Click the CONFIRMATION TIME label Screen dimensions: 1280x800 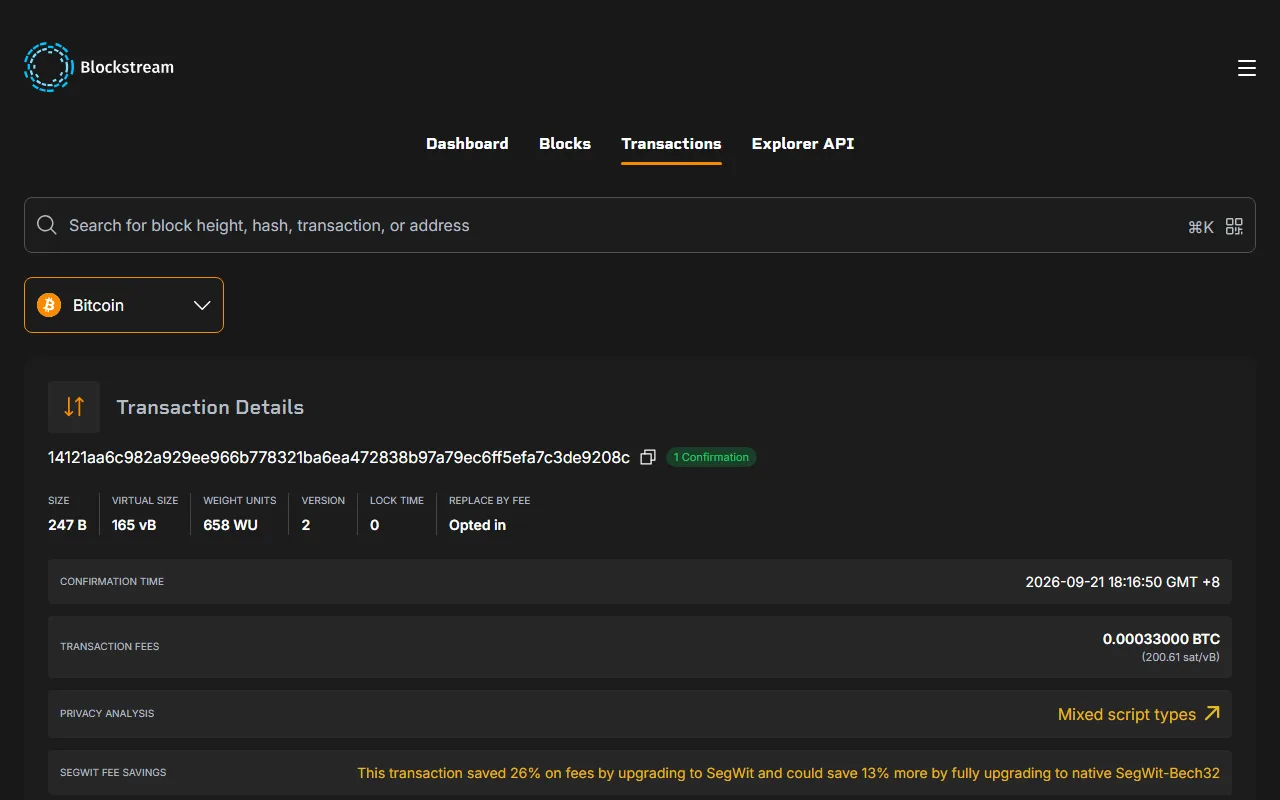(112, 581)
